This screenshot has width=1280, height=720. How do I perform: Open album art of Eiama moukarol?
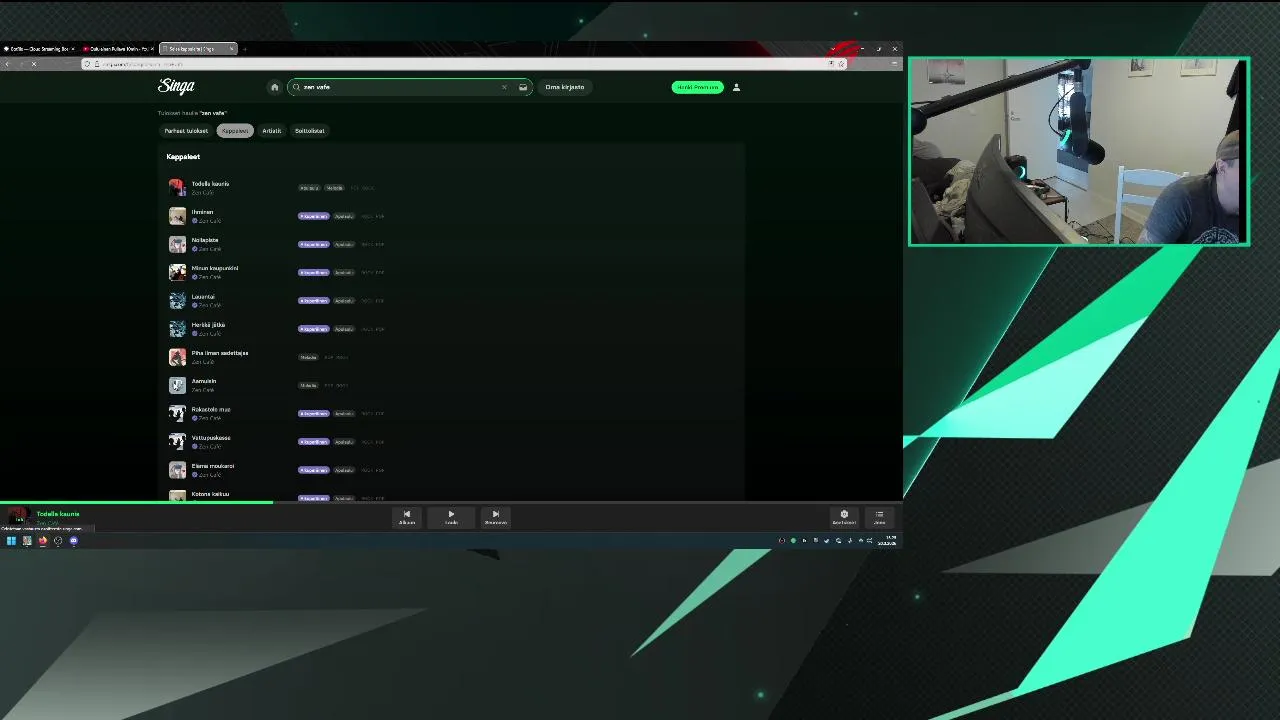tap(177, 469)
